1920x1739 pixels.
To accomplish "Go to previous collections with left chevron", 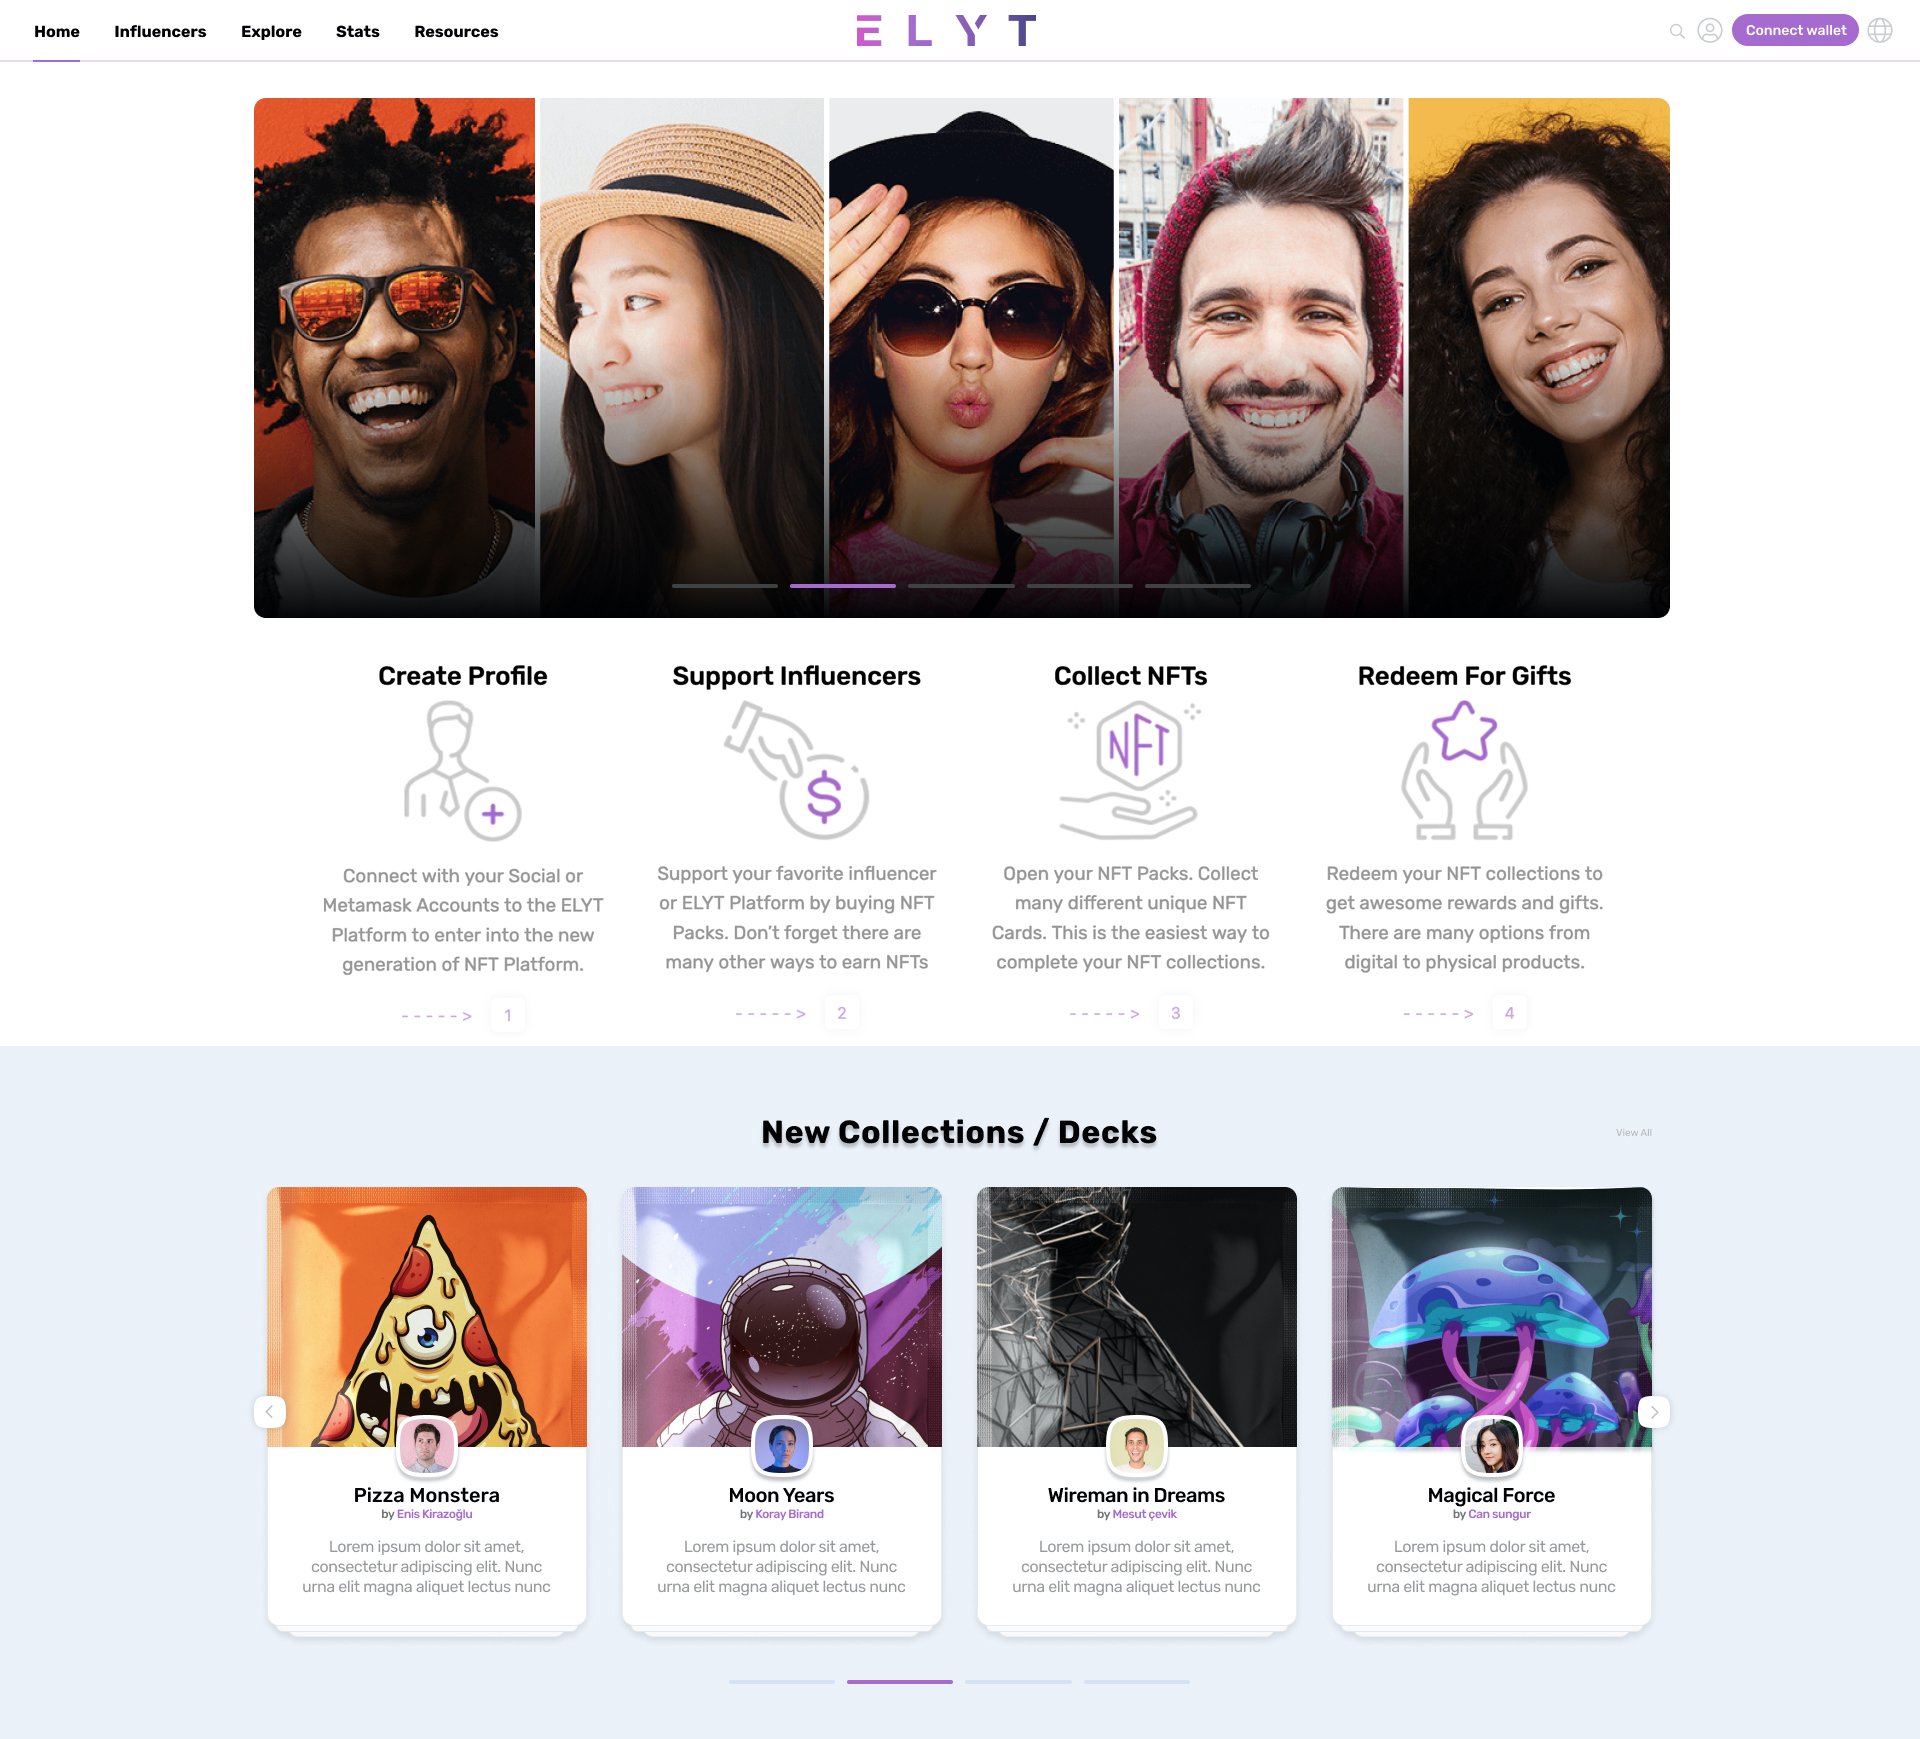I will point(270,1412).
